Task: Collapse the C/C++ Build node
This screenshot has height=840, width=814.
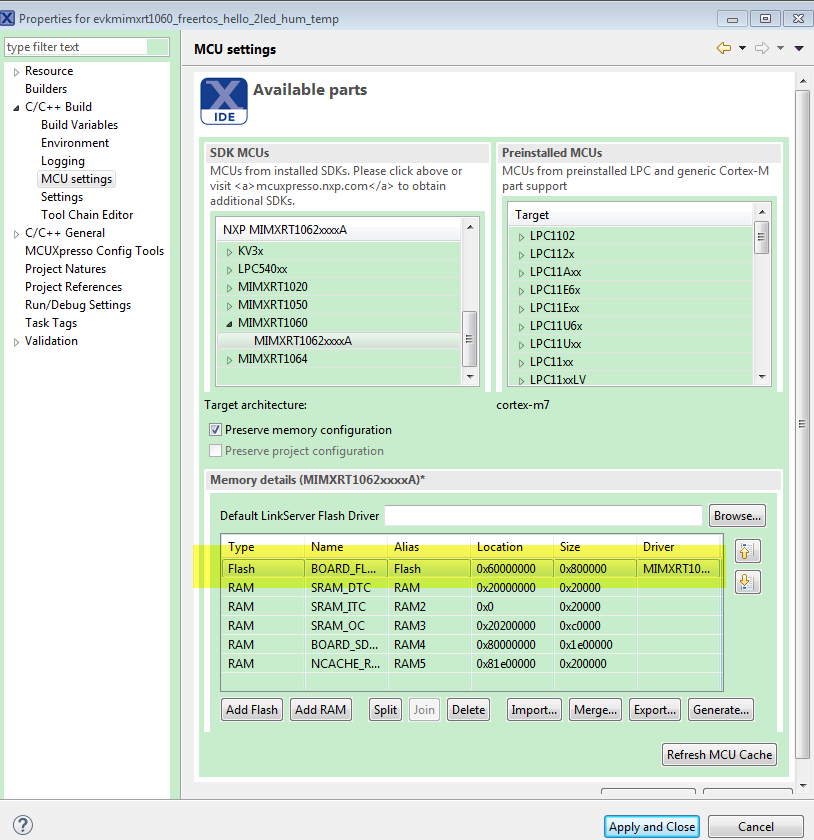Action: [16, 108]
